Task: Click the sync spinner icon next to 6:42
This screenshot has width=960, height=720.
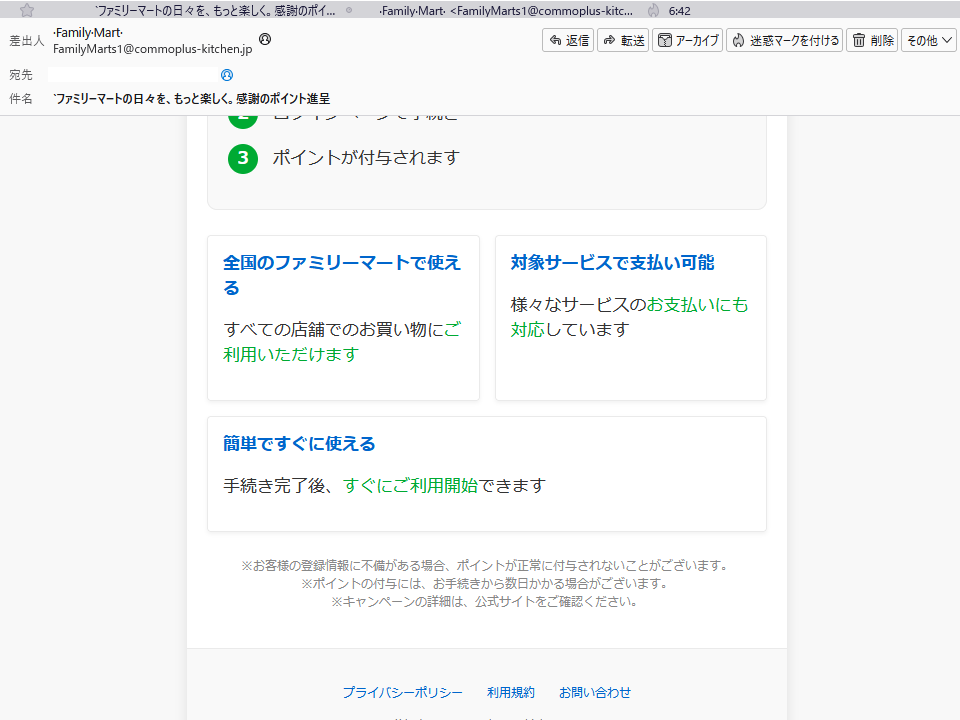Action: (x=655, y=11)
